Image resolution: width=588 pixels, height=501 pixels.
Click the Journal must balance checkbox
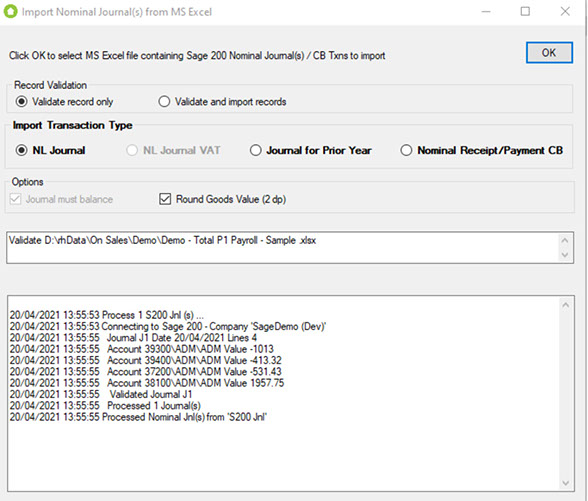(15, 199)
